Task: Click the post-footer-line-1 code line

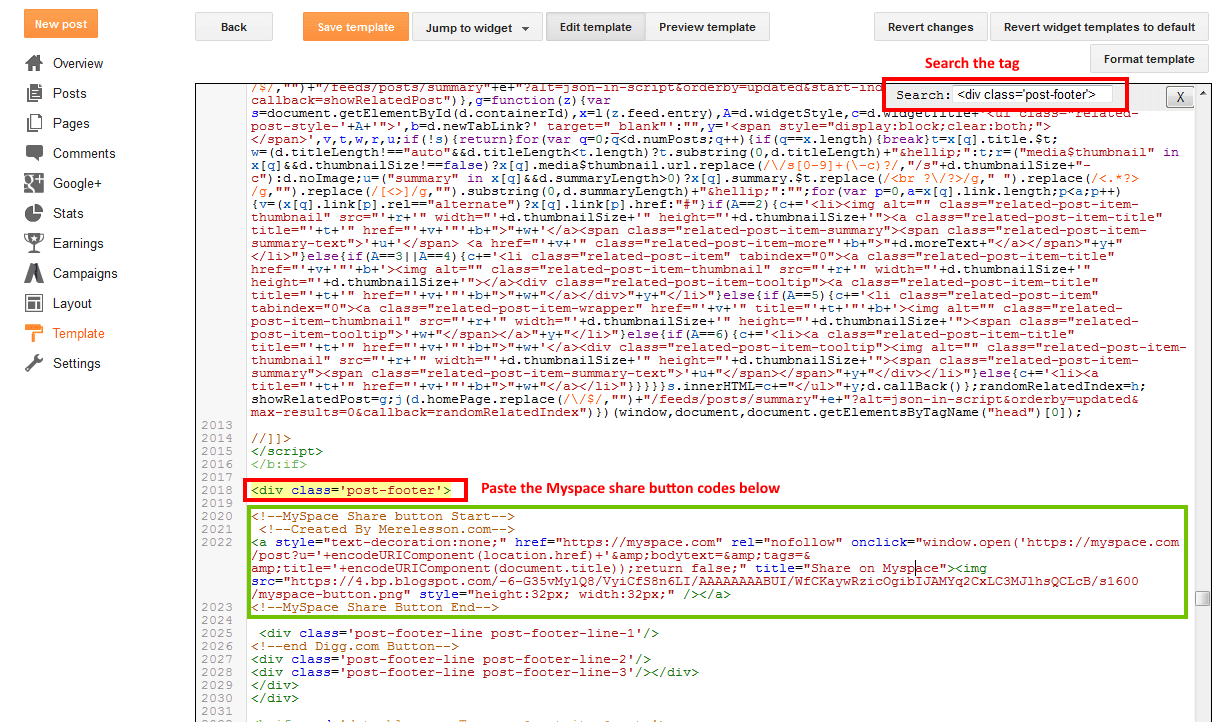Action: click(459, 633)
